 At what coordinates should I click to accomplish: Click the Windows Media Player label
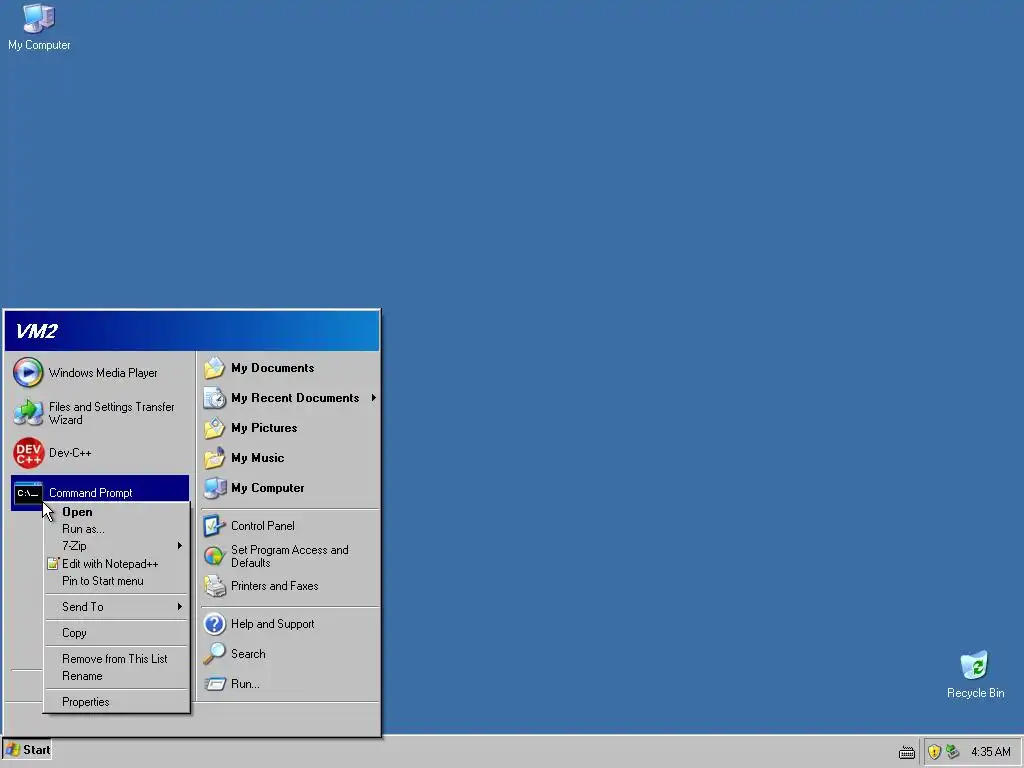click(103, 373)
